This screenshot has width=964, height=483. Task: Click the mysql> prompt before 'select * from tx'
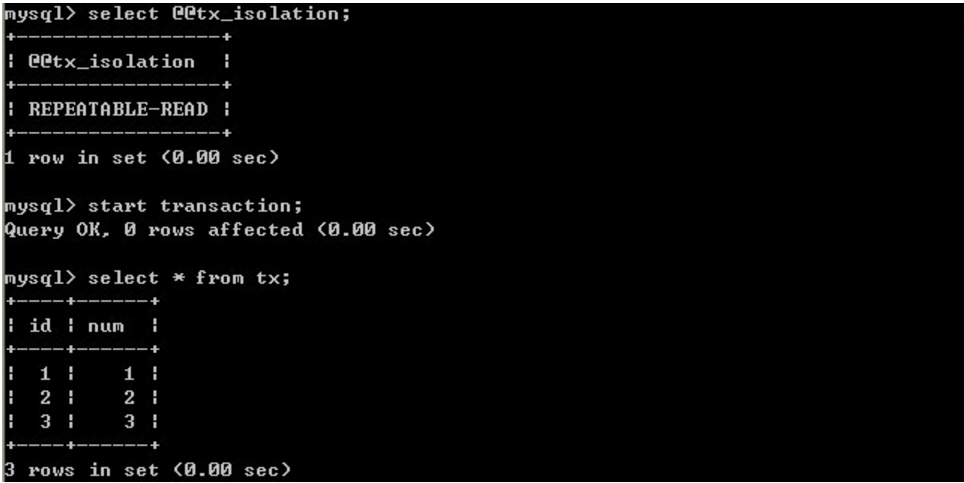coord(39,278)
